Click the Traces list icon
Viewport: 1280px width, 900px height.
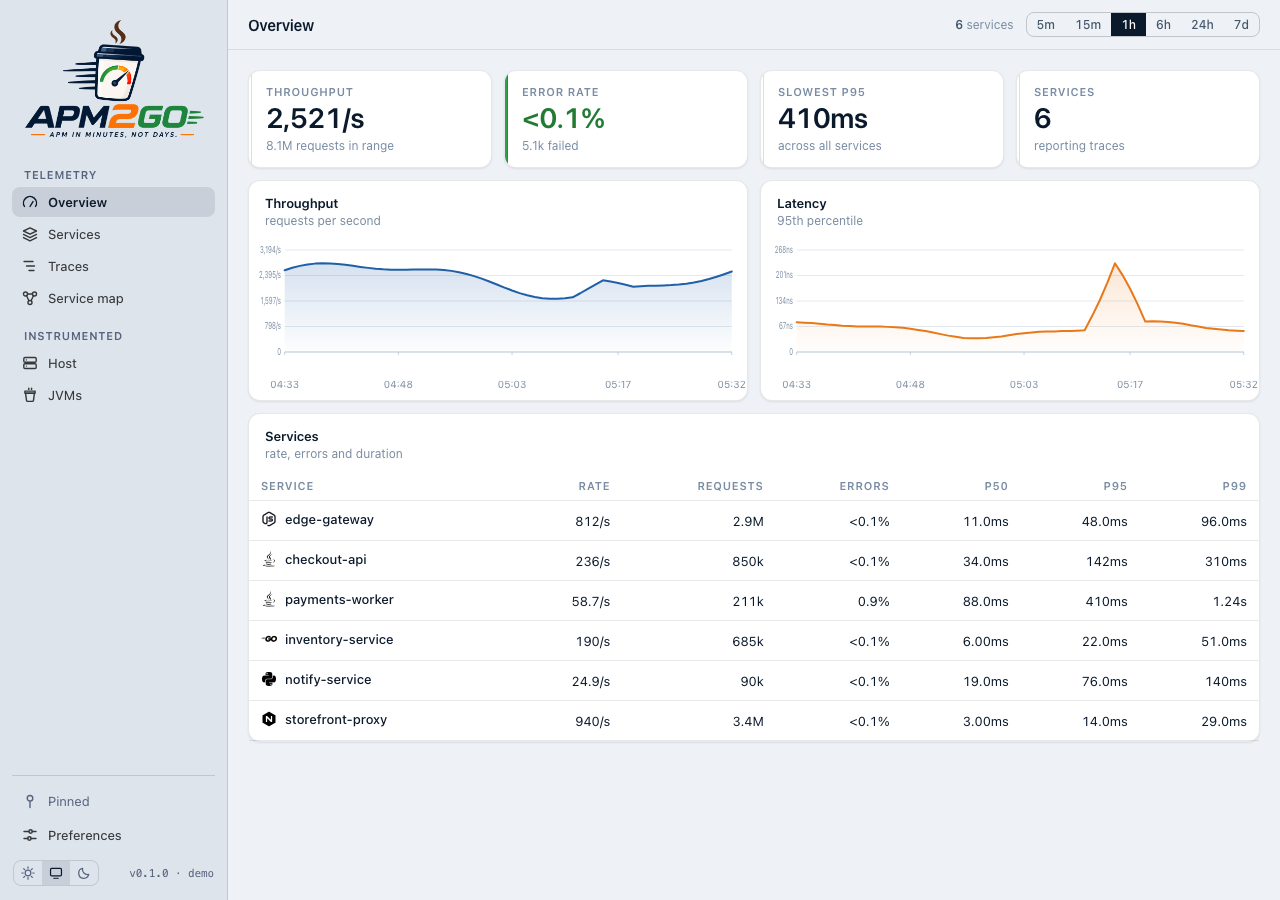(30, 266)
